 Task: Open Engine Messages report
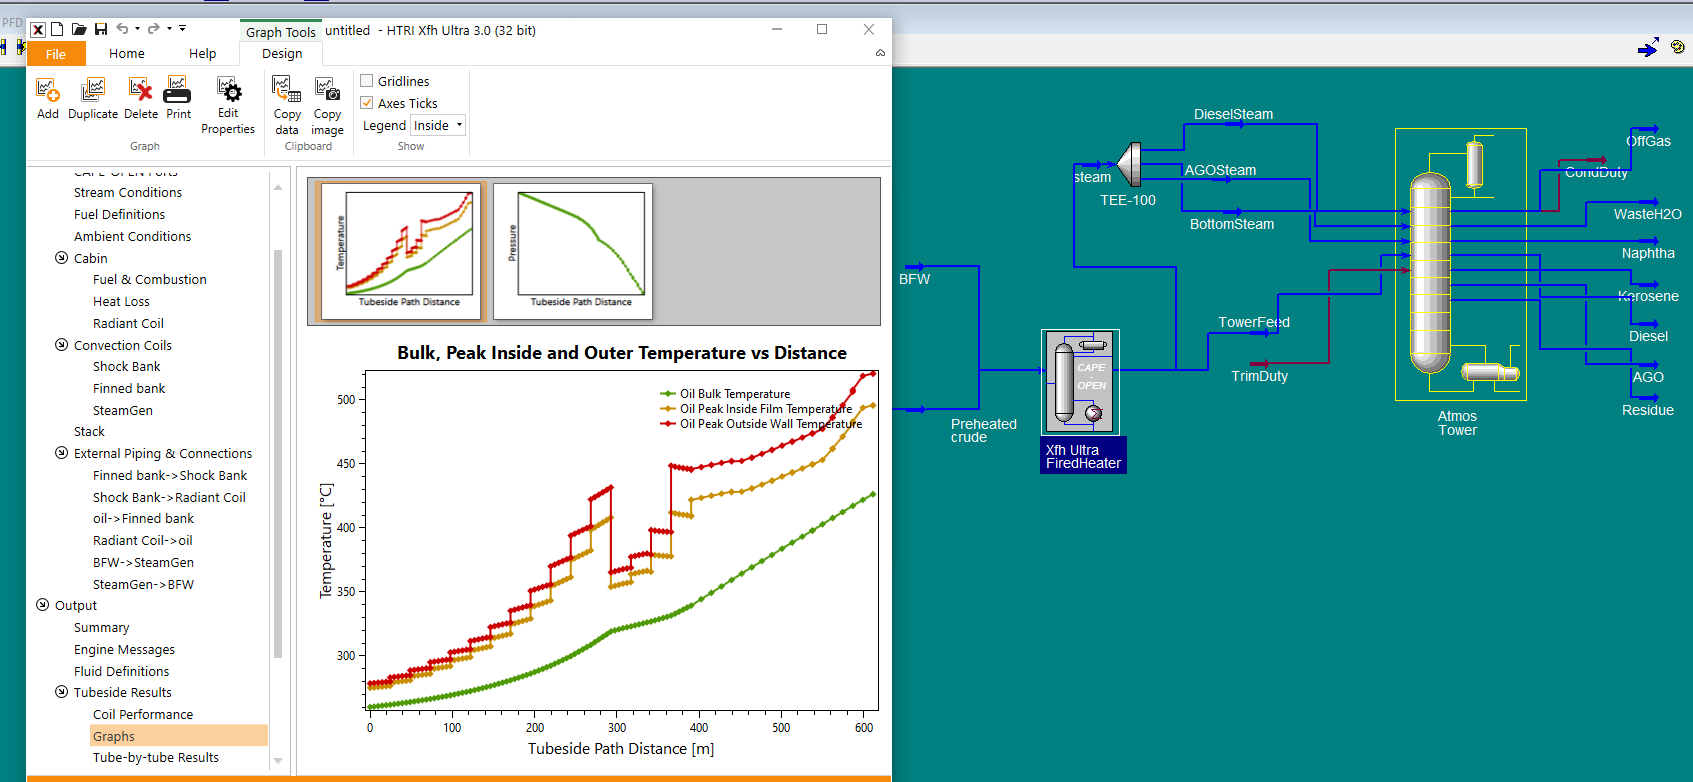tap(124, 649)
